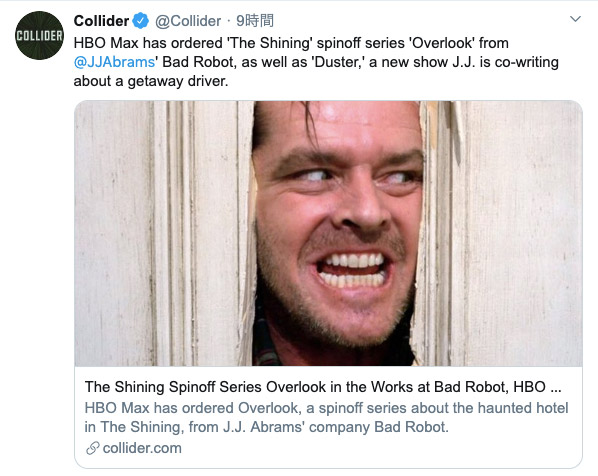Open the tweet options chevron menu
The image size is (598, 476).
click(575, 19)
